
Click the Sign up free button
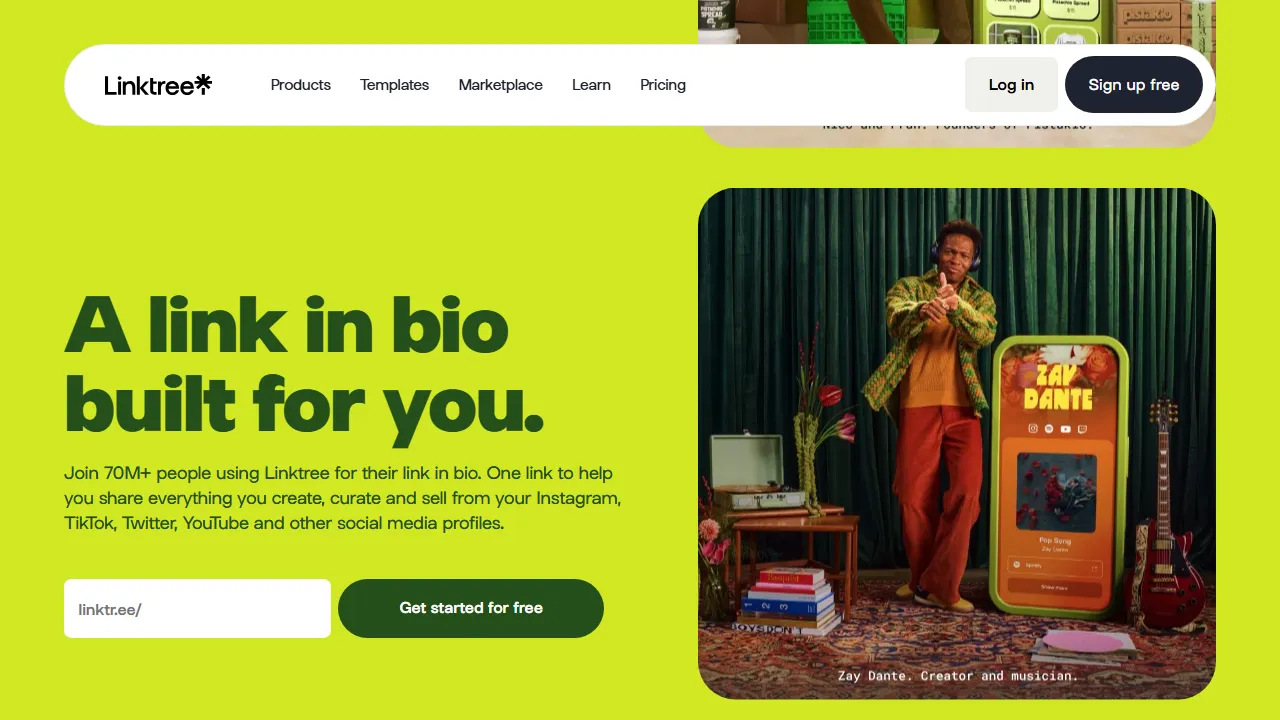tap(1134, 85)
